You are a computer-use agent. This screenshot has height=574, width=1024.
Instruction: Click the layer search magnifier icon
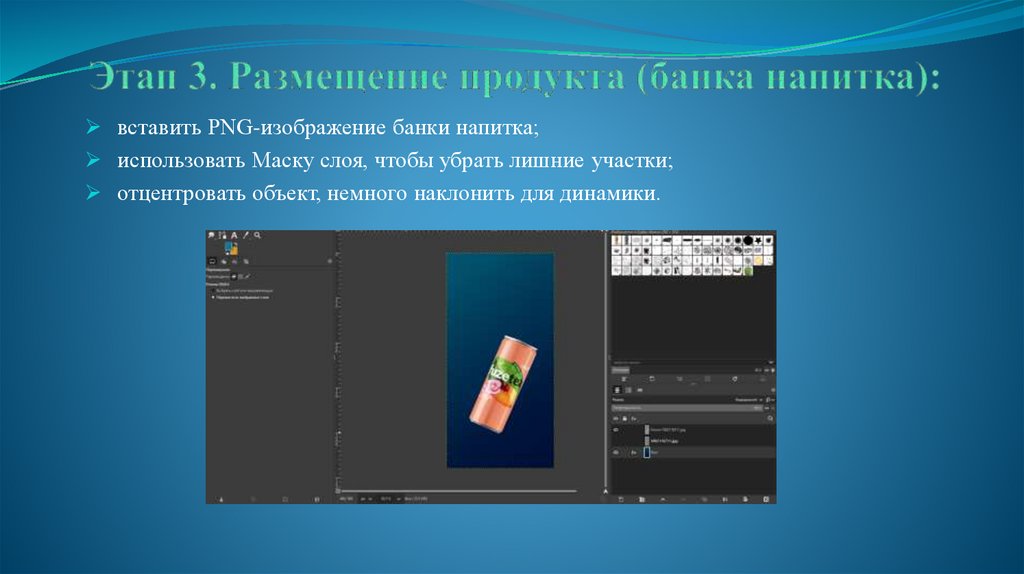tap(771, 418)
